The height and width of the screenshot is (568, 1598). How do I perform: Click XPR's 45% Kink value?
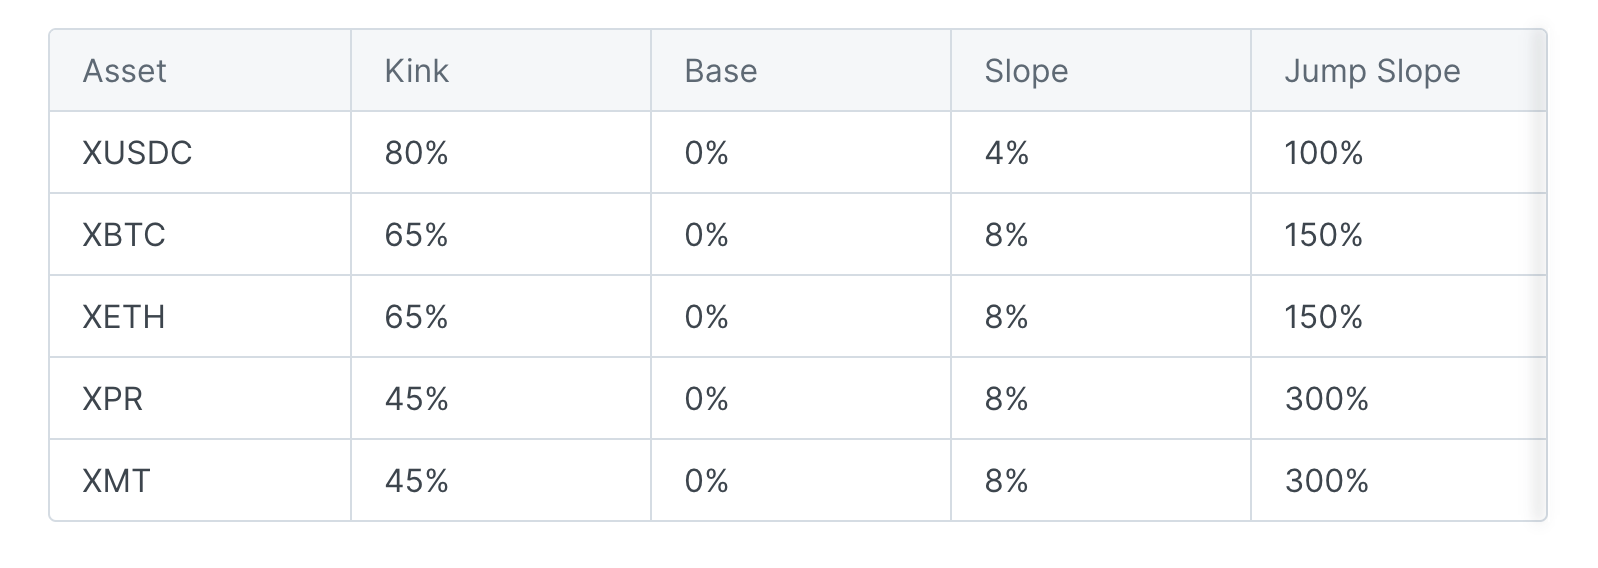416,399
